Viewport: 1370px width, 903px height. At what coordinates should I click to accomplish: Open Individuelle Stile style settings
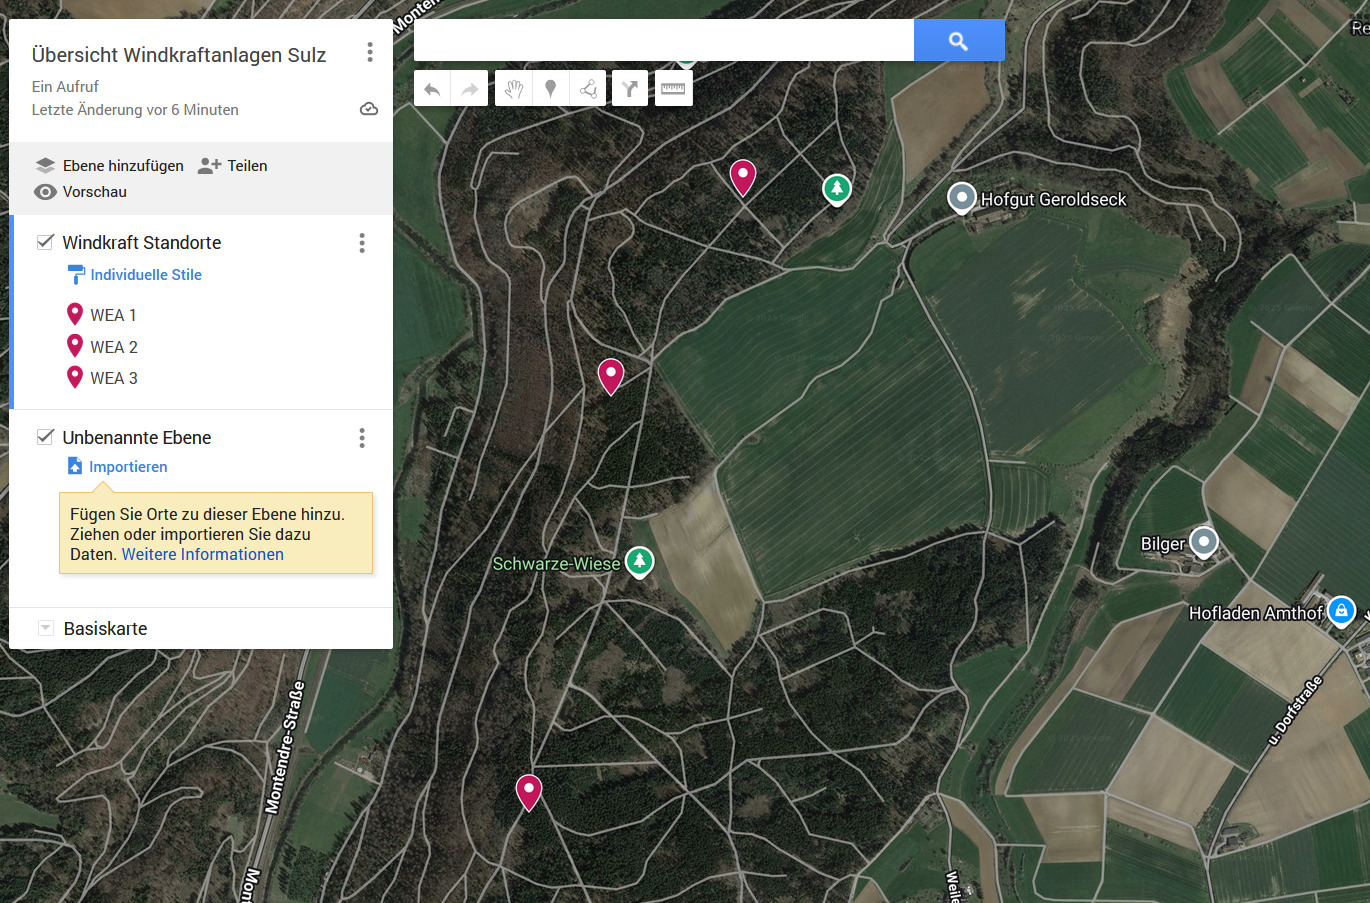(145, 275)
